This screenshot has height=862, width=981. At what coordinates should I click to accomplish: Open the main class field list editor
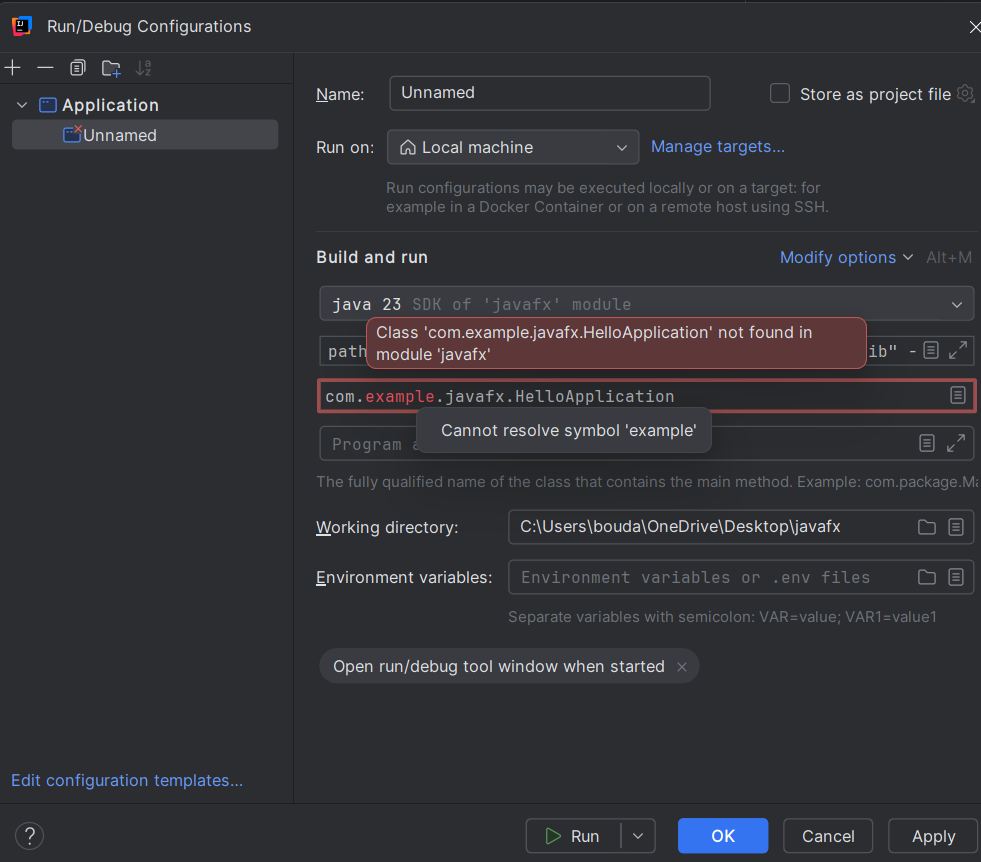pyautogui.click(x=957, y=395)
